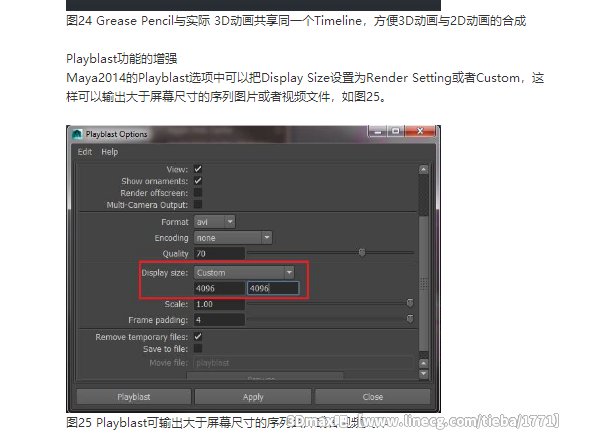Click the Frame padding slider handle
Image resolution: width=599 pixels, height=440 pixels.
pyautogui.click(x=410, y=319)
